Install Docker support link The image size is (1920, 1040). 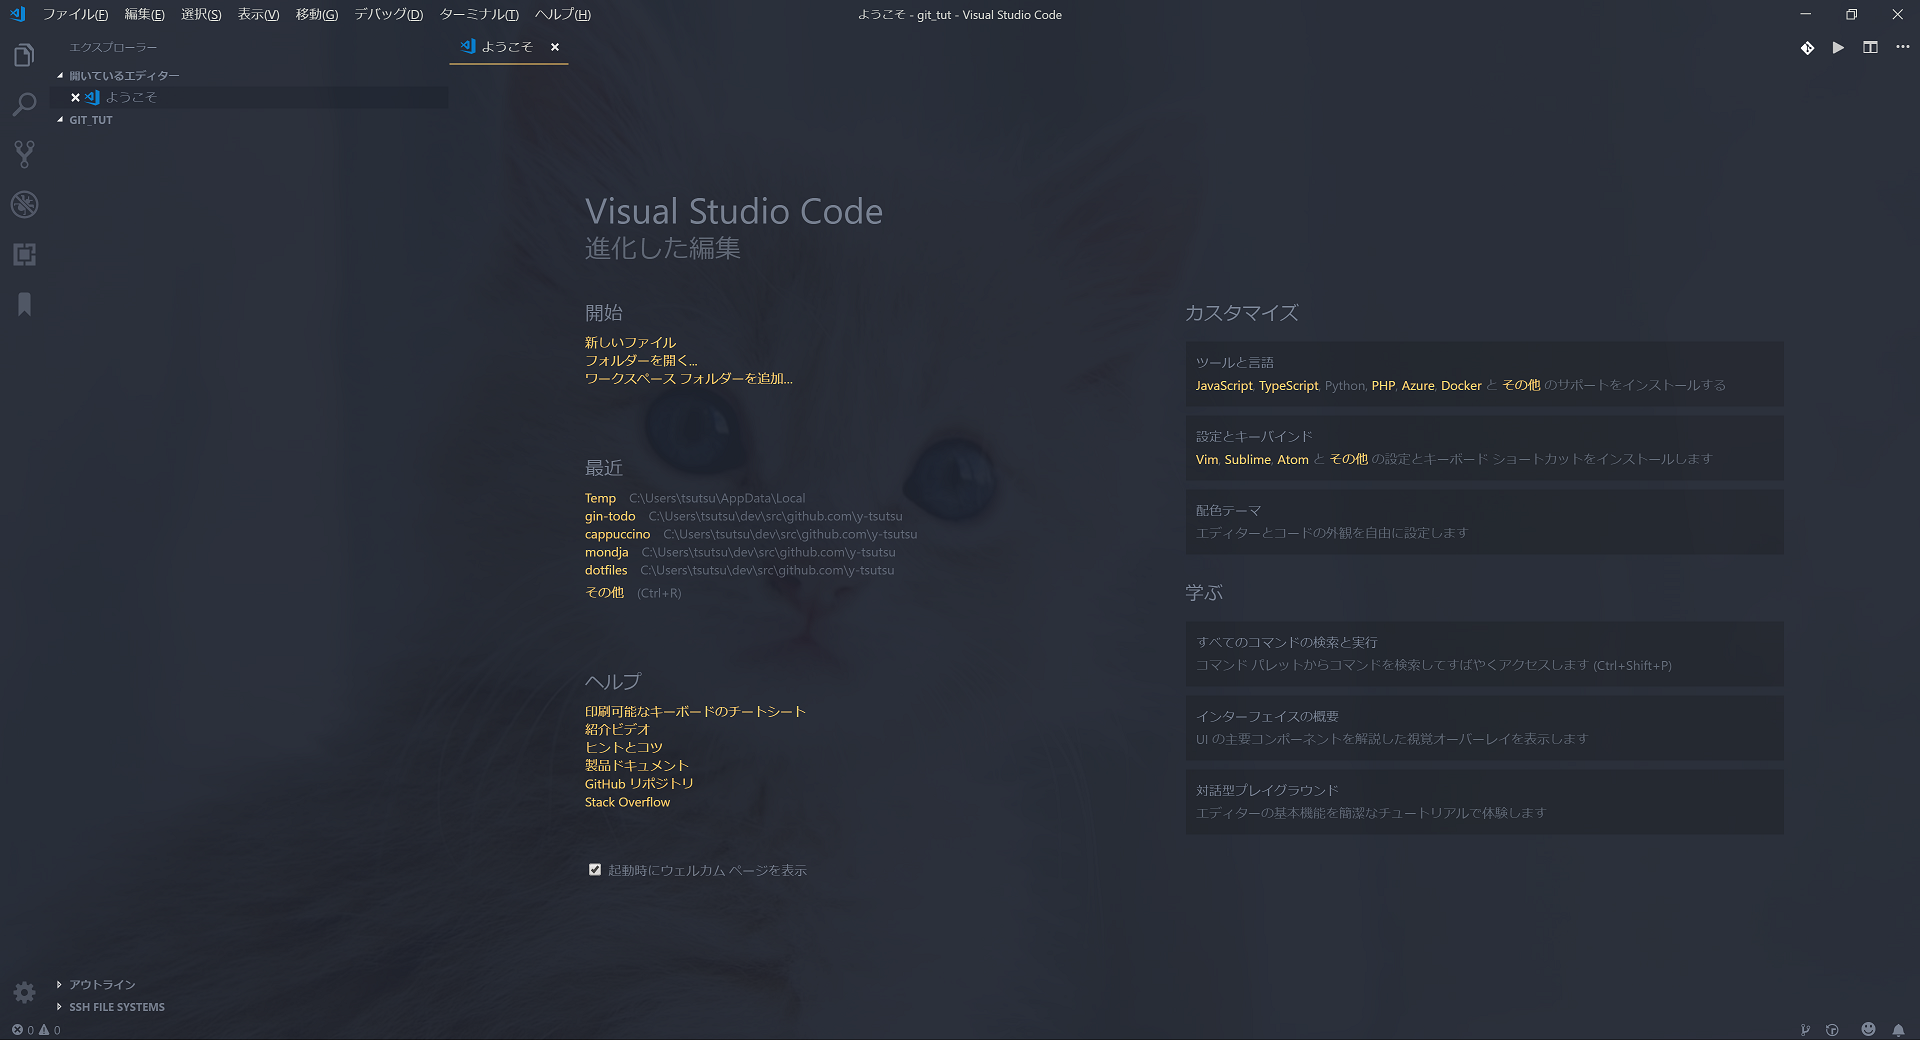click(1461, 385)
